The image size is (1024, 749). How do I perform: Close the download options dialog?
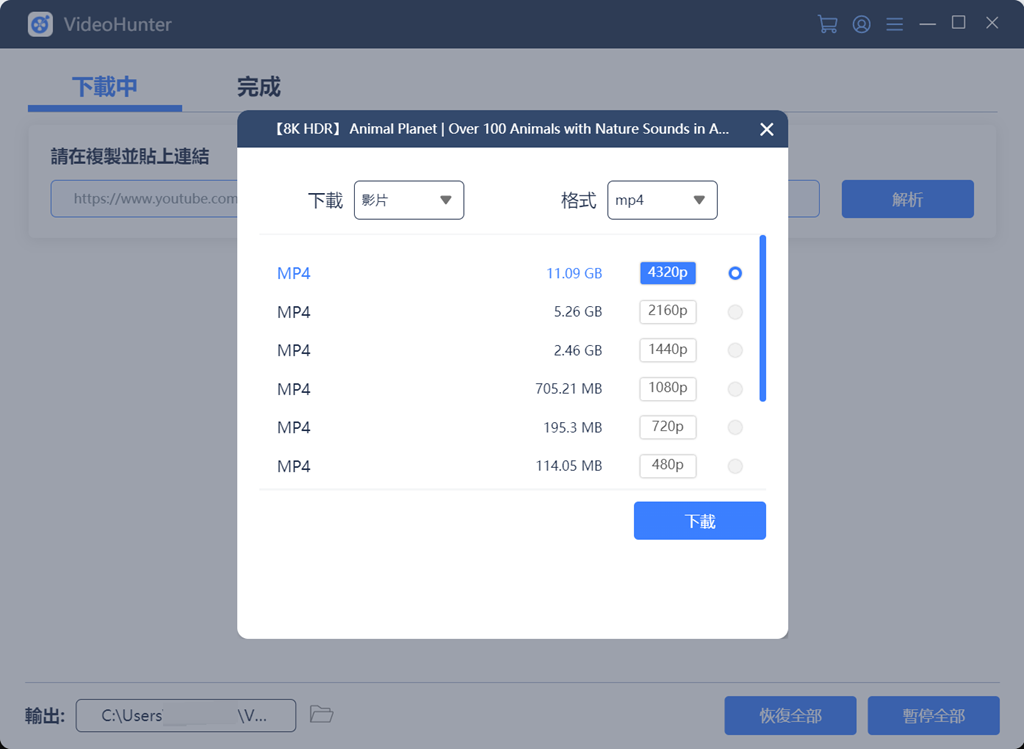click(x=767, y=129)
